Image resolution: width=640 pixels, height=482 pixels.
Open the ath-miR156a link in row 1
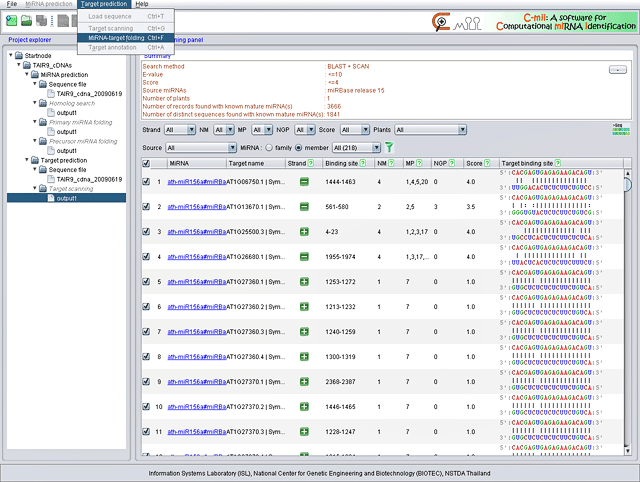coord(197,182)
